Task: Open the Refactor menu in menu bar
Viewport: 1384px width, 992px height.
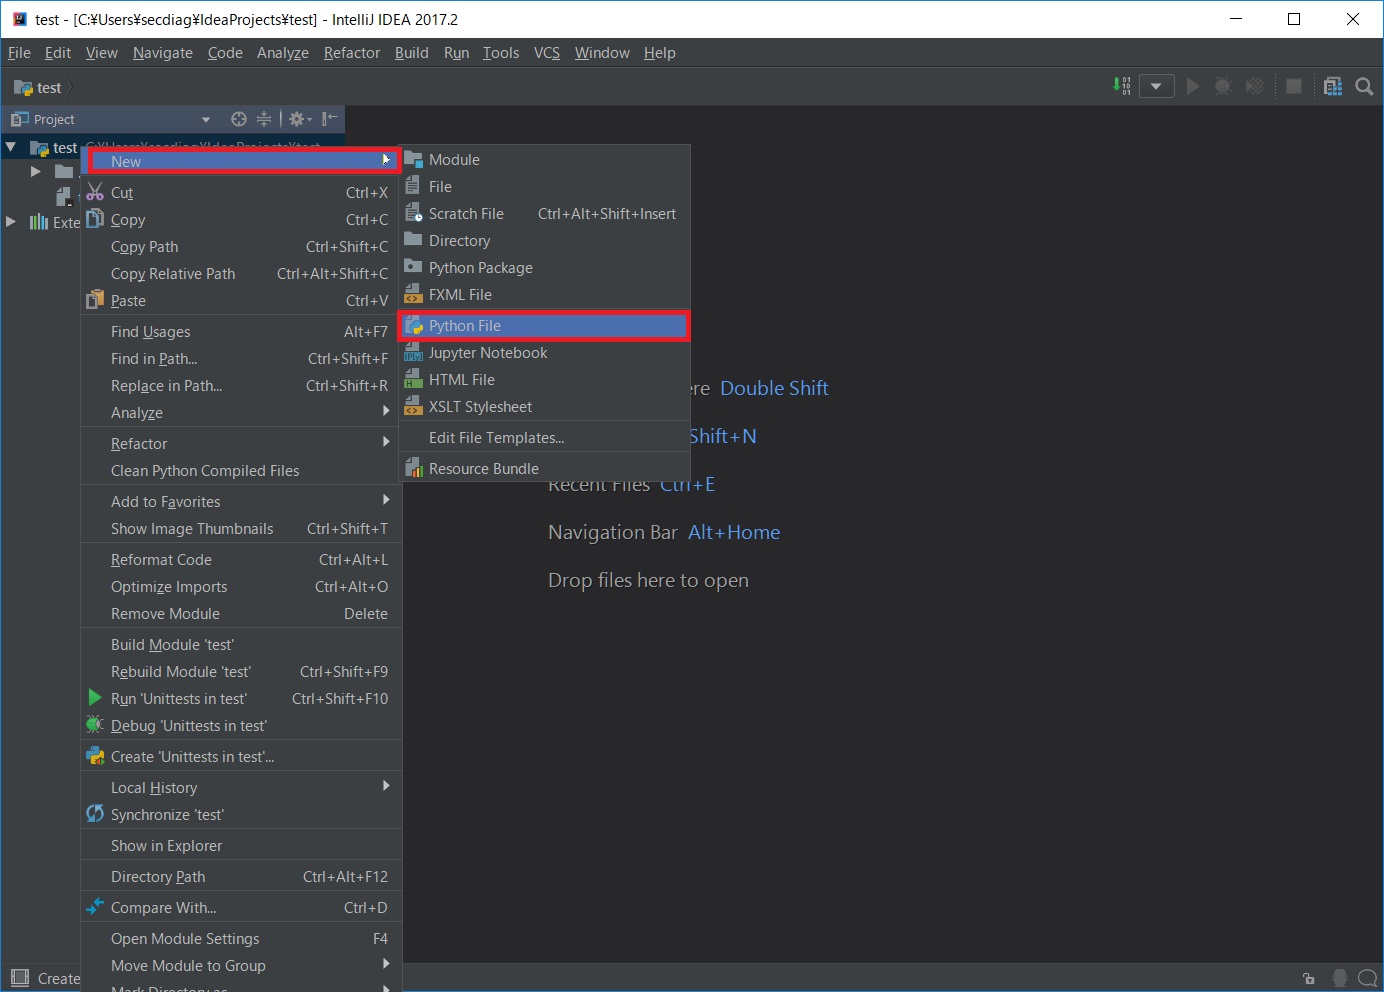Action: point(351,53)
